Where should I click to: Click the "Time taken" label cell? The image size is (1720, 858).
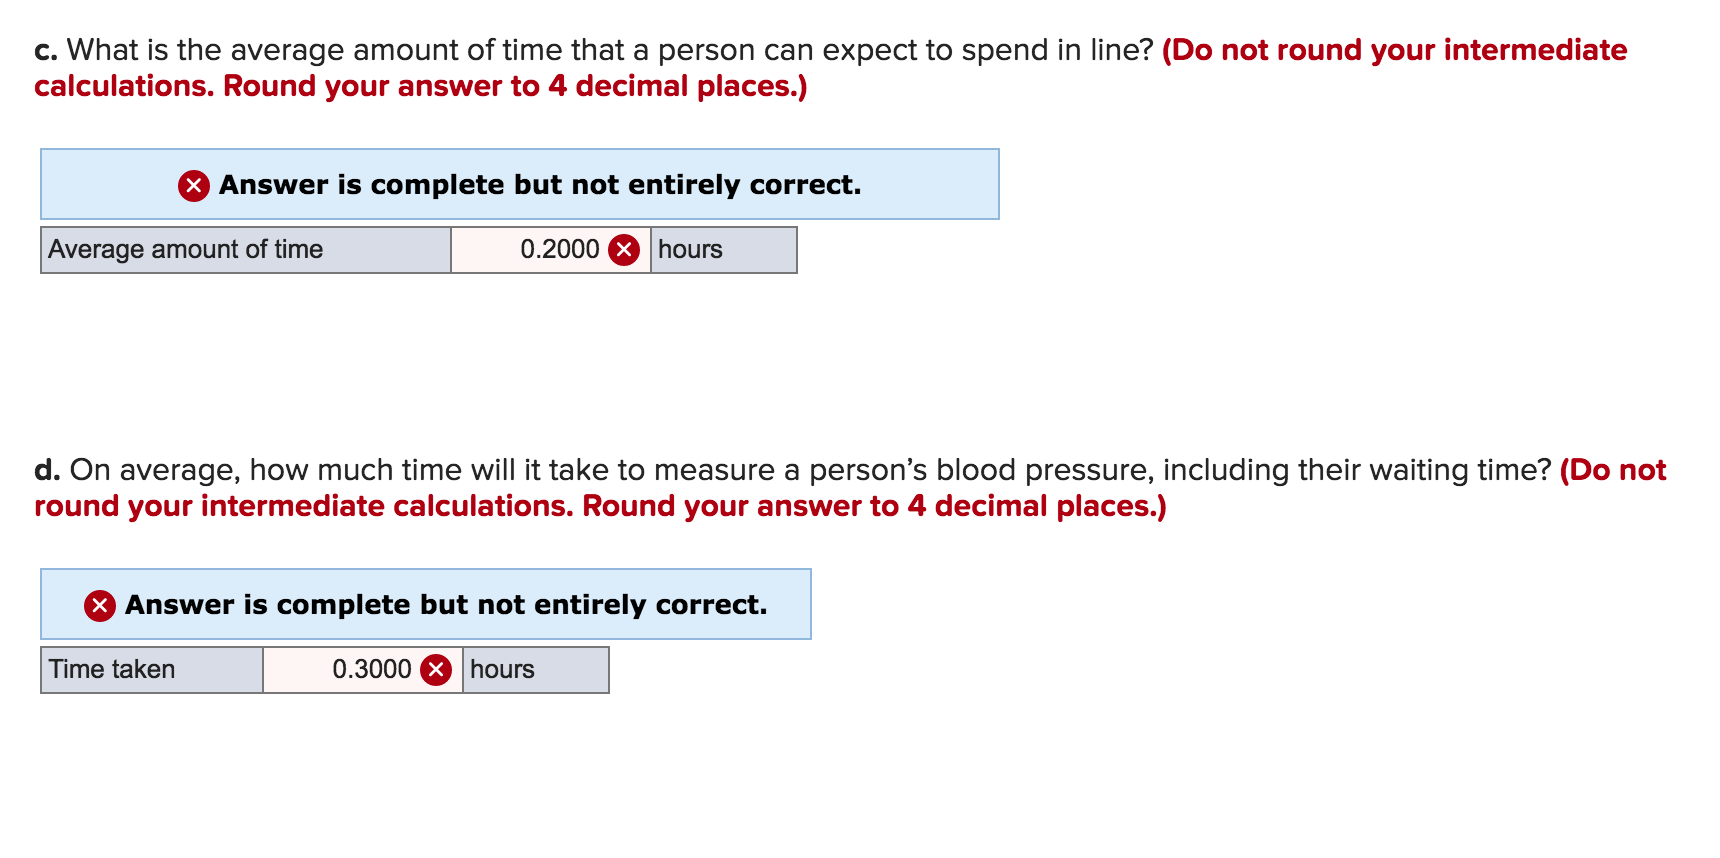pos(150,670)
